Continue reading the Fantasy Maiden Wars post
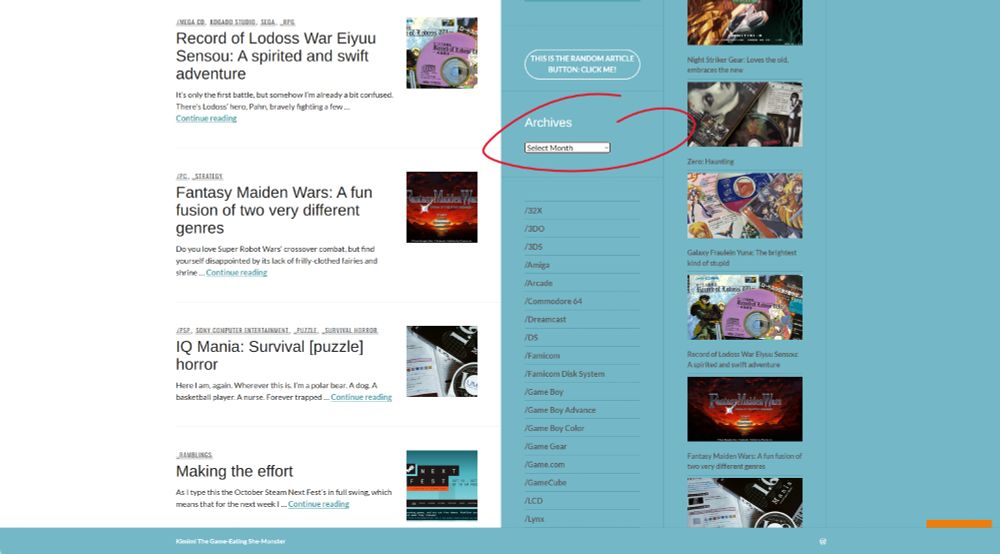Image resolution: width=1000 pixels, height=554 pixels. (237, 273)
